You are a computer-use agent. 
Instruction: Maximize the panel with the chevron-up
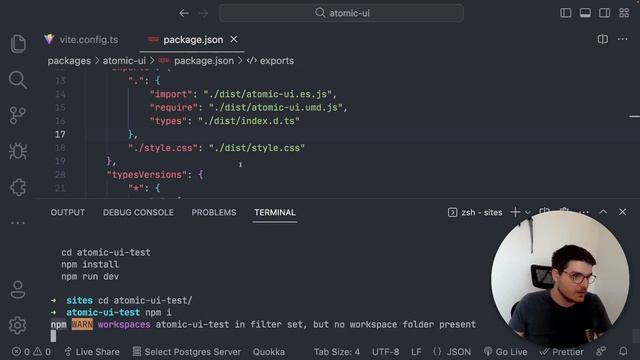click(x=603, y=212)
